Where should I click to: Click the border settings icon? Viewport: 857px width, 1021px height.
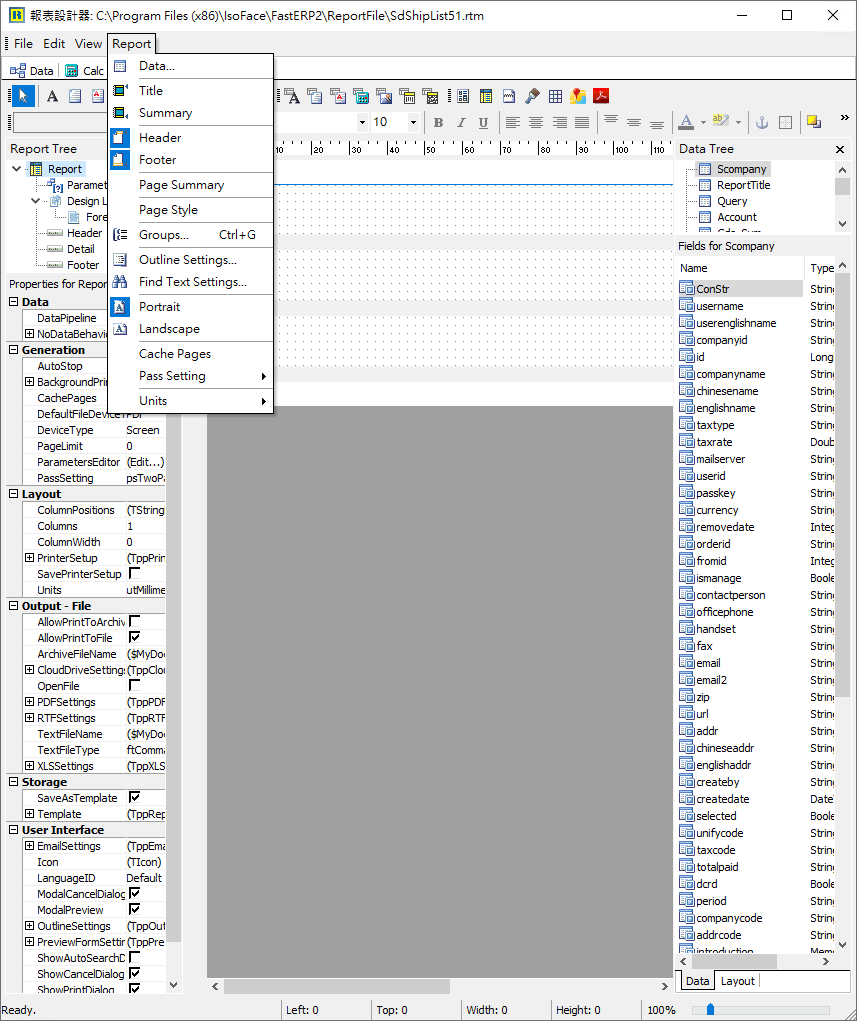click(785, 122)
